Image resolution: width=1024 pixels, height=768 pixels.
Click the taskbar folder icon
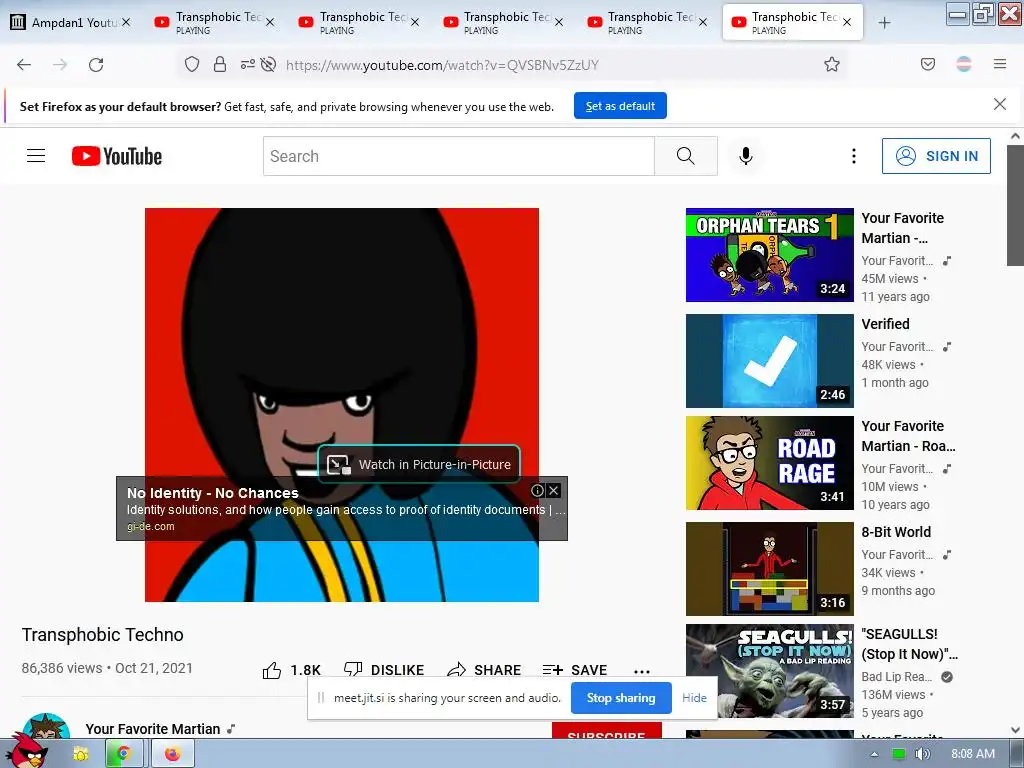click(x=80, y=754)
